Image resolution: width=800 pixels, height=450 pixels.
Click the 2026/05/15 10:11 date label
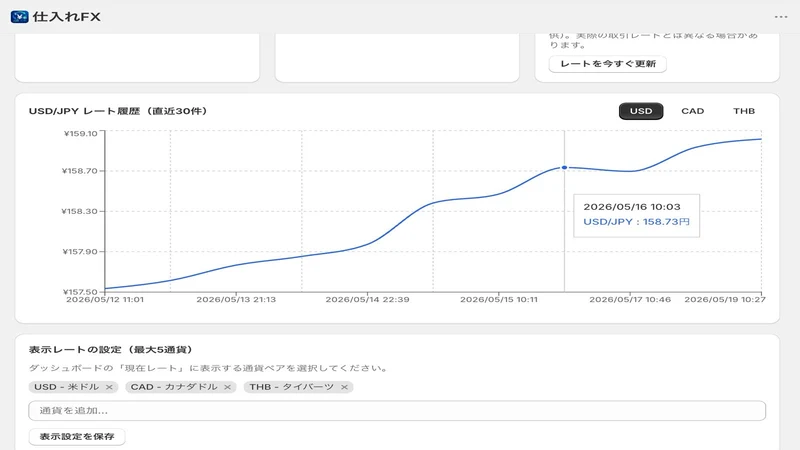point(499,299)
